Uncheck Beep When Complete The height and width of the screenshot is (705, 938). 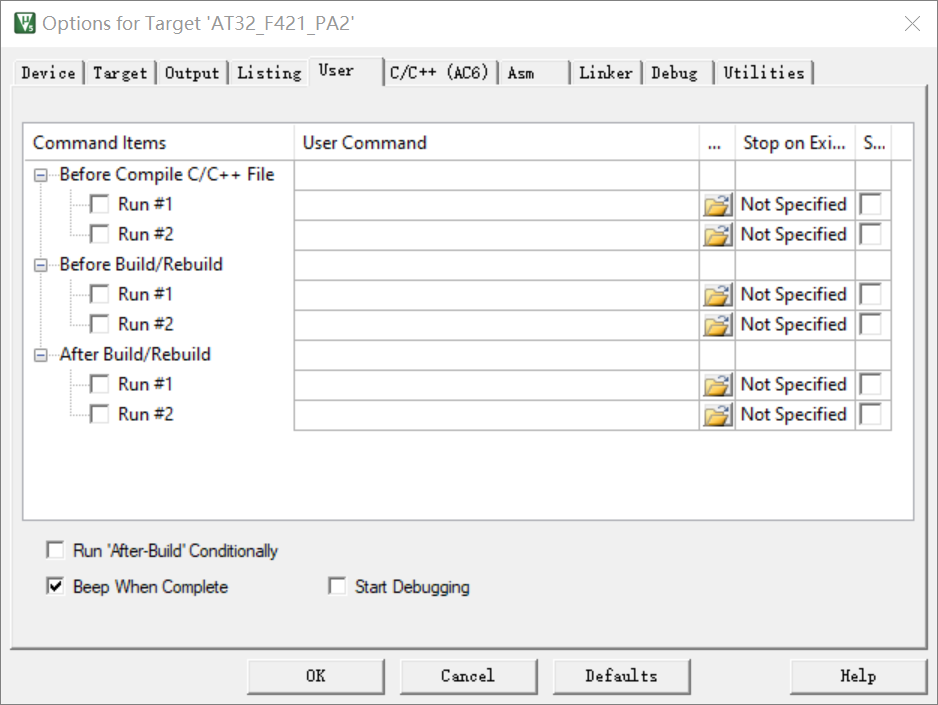click(55, 586)
